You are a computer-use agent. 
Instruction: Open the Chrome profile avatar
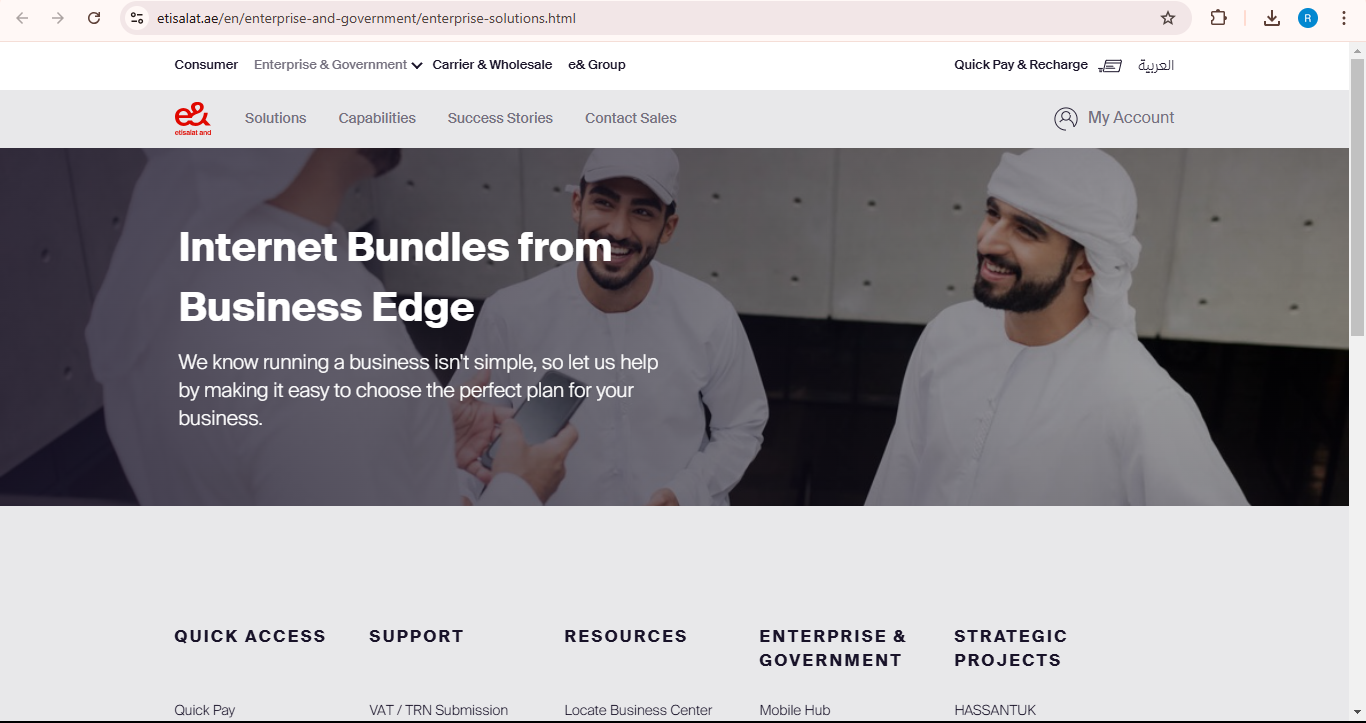click(1308, 18)
